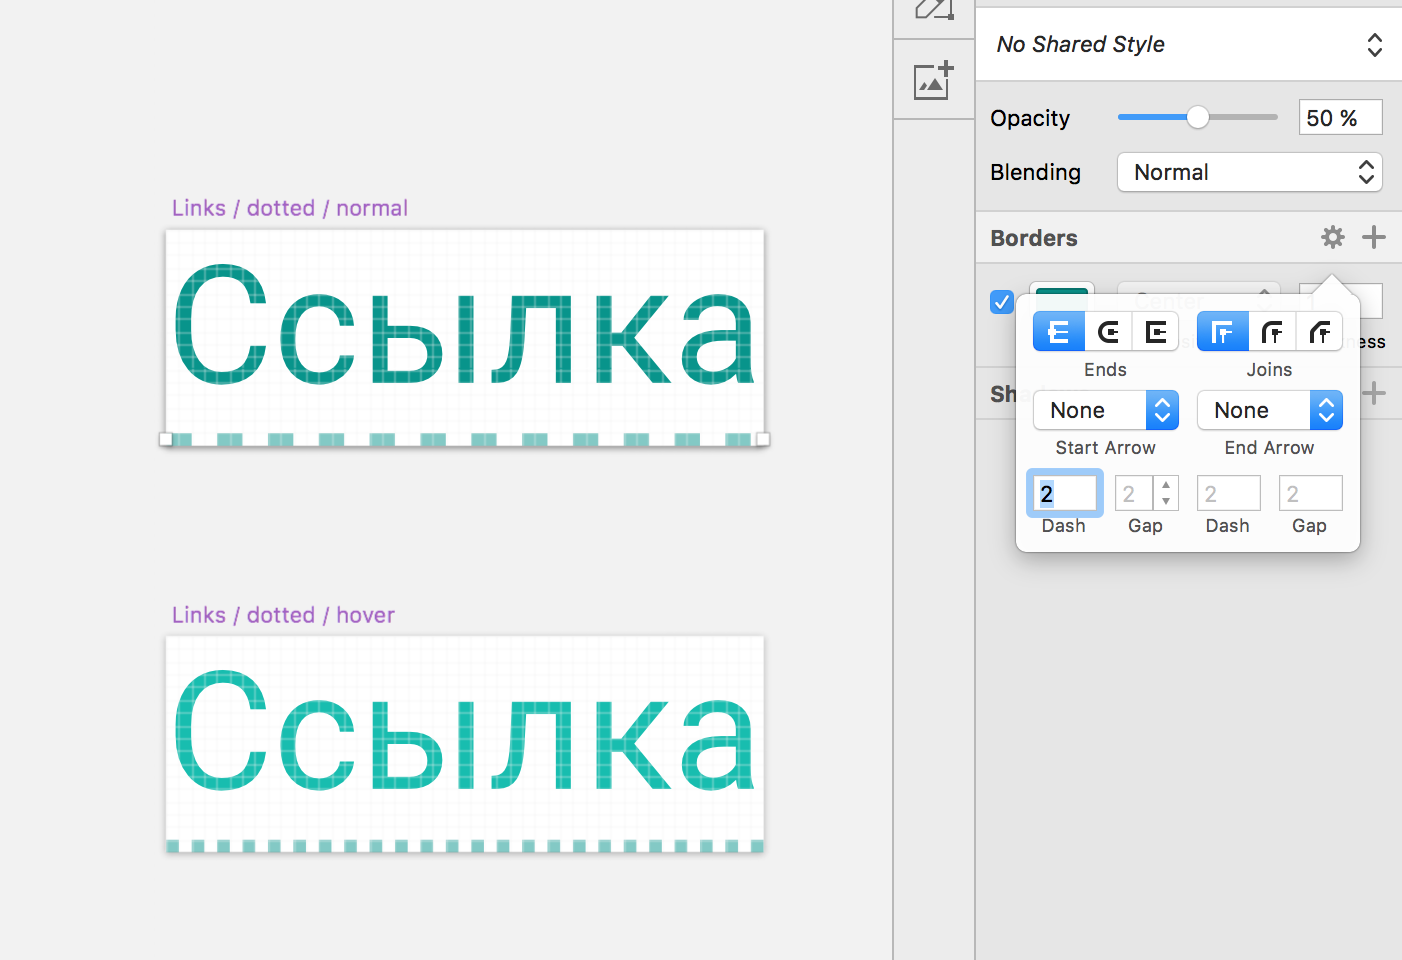Screen dimensions: 1402x960
Task: Select the round Joins option
Action: (x=1272, y=332)
